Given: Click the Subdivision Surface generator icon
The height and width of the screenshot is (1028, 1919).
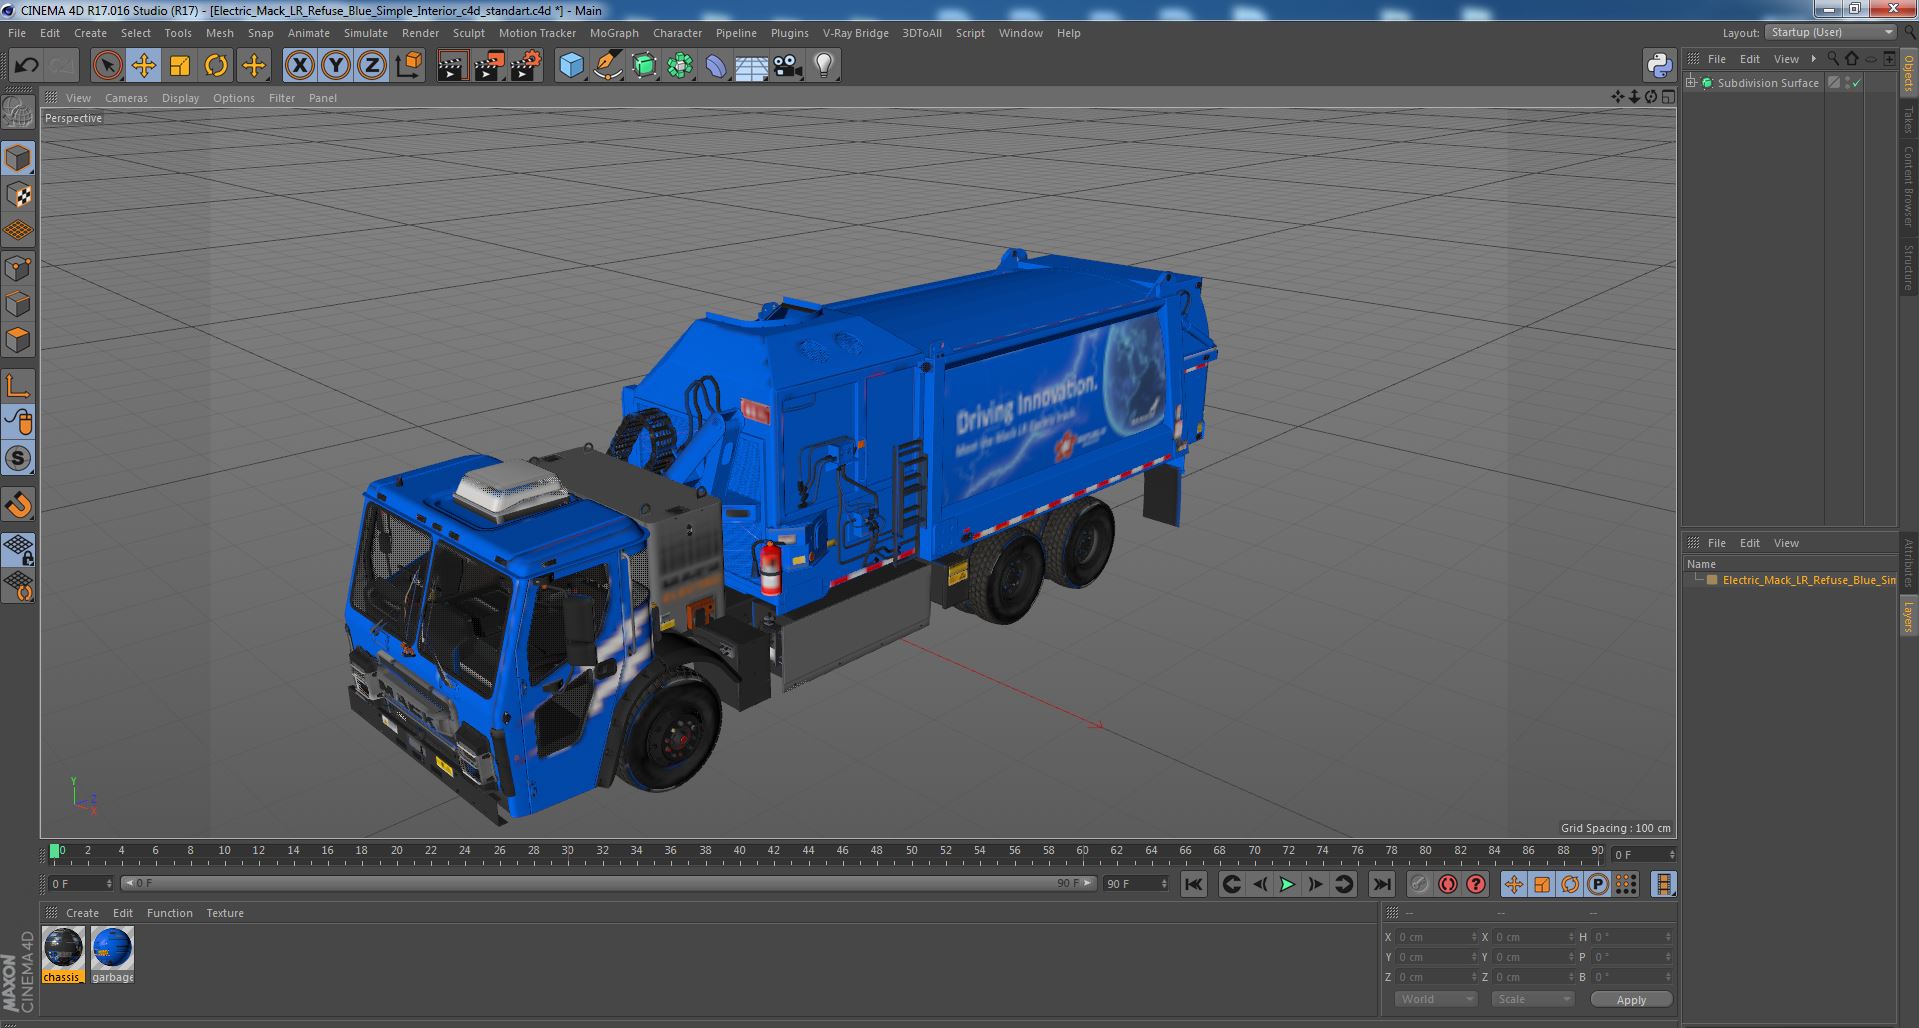Looking at the screenshot, I should click(x=644, y=66).
